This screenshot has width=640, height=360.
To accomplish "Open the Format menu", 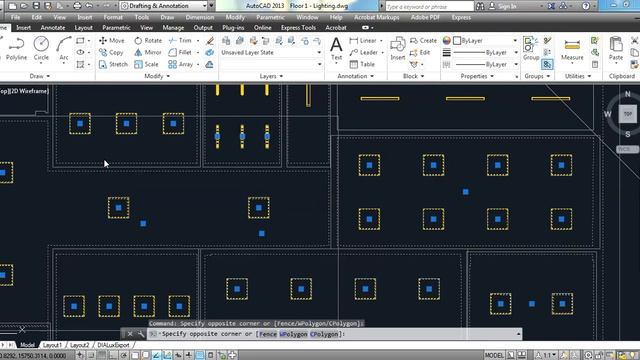I will click(x=113, y=18).
